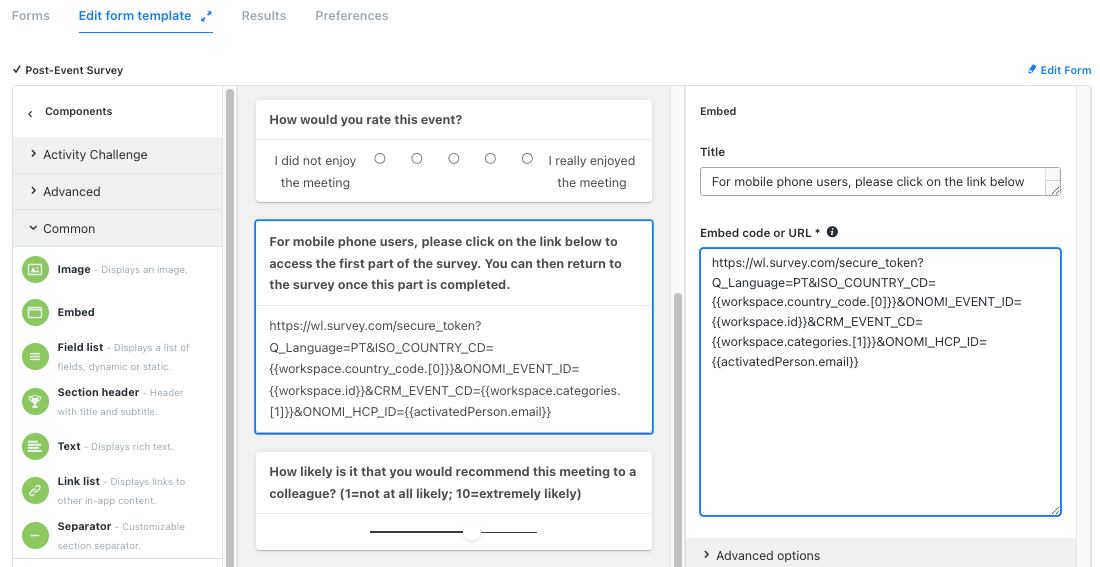Image resolution: width=1100 pixels, height=567 pixels.
Task: Click the resize handle of the Embed code textarea
Action: [x=1056, y=511]
